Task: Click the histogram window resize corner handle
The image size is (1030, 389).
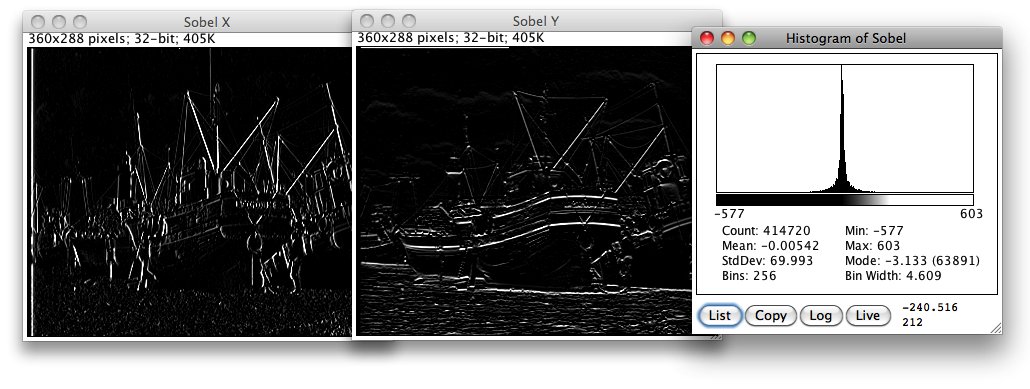Action: click(996, 328)
